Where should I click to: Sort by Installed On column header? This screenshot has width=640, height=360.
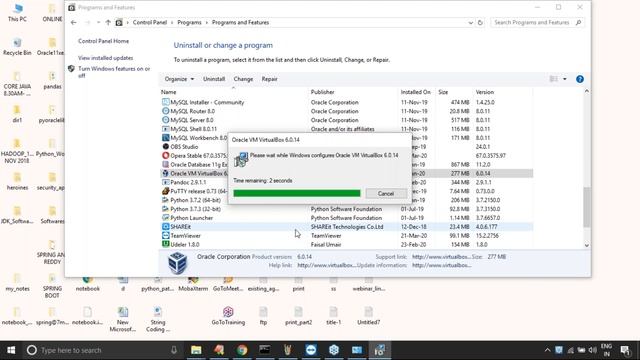[417, 92]
